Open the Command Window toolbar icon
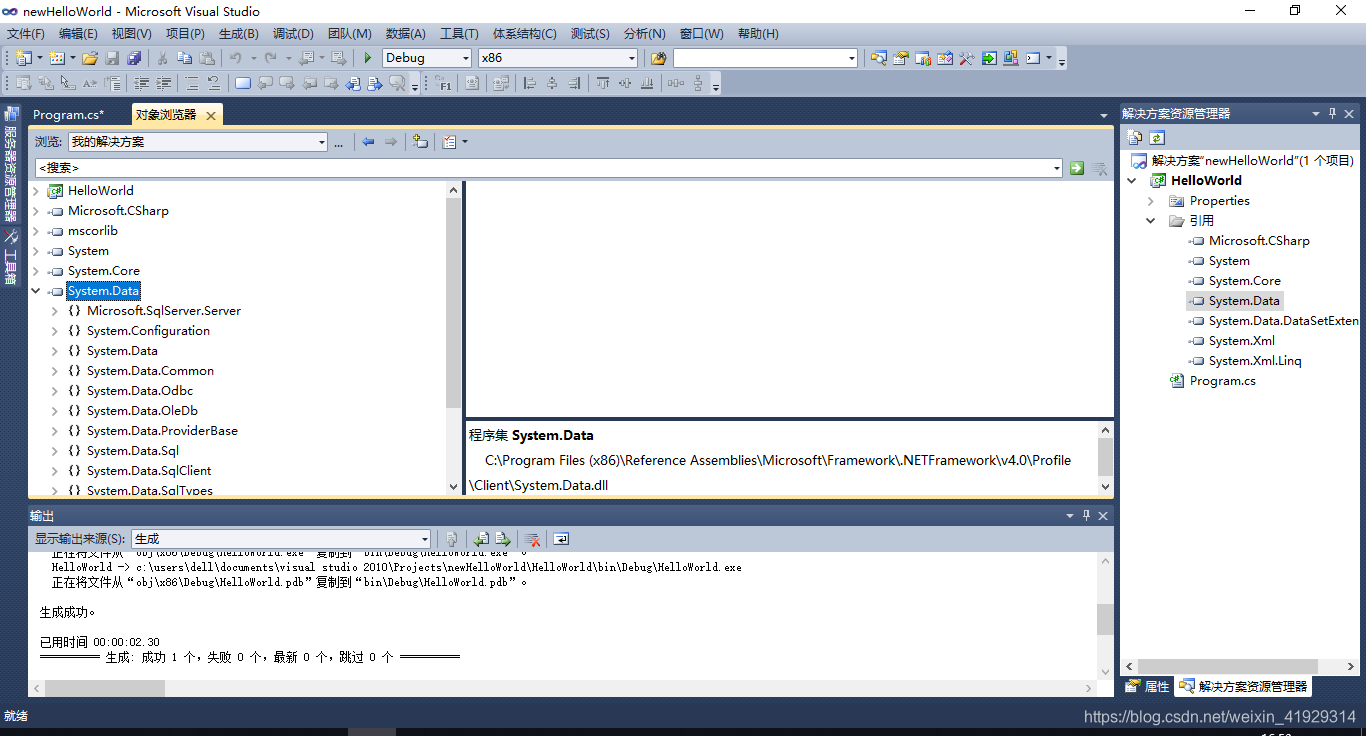 tap(1033, 58)
